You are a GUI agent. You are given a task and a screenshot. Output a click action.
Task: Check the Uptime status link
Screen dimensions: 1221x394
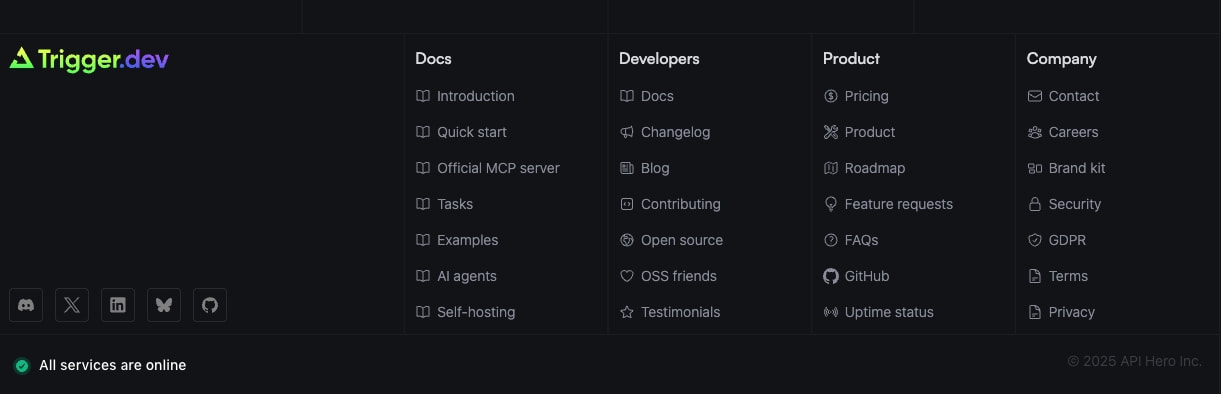click(889, 312)
